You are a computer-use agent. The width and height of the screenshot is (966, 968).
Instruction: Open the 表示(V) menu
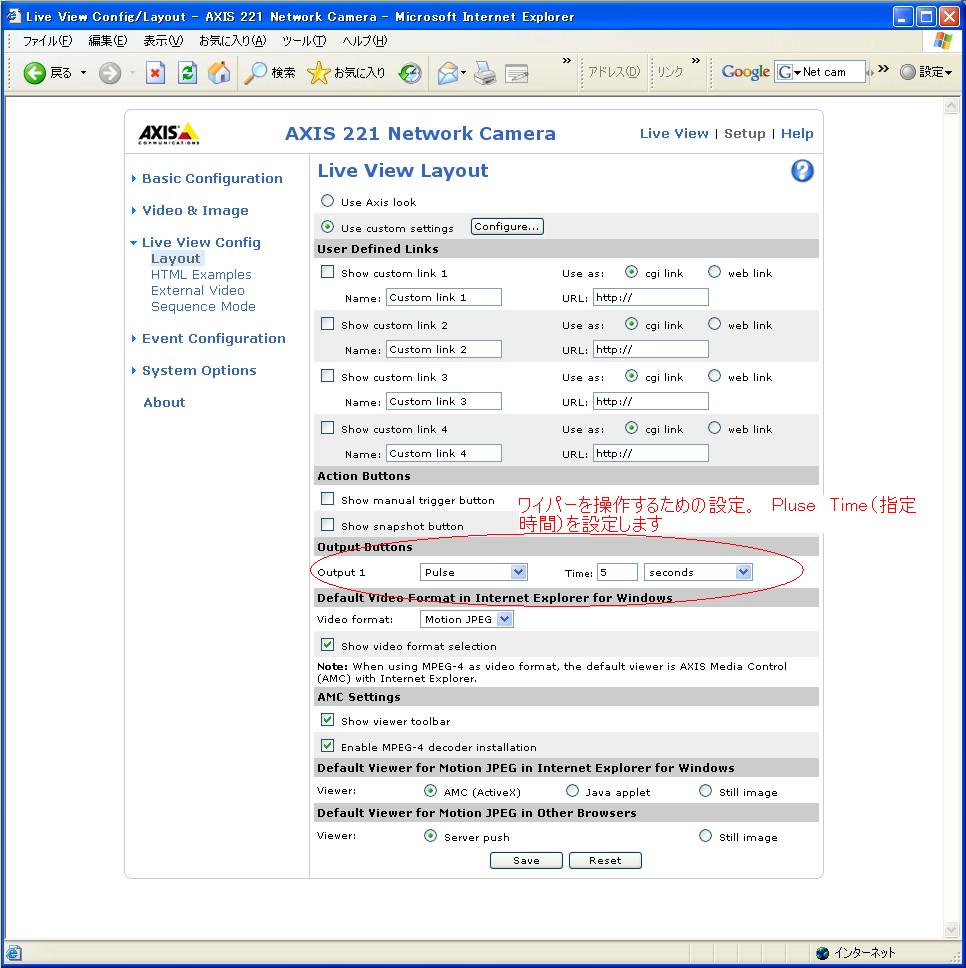163,41
